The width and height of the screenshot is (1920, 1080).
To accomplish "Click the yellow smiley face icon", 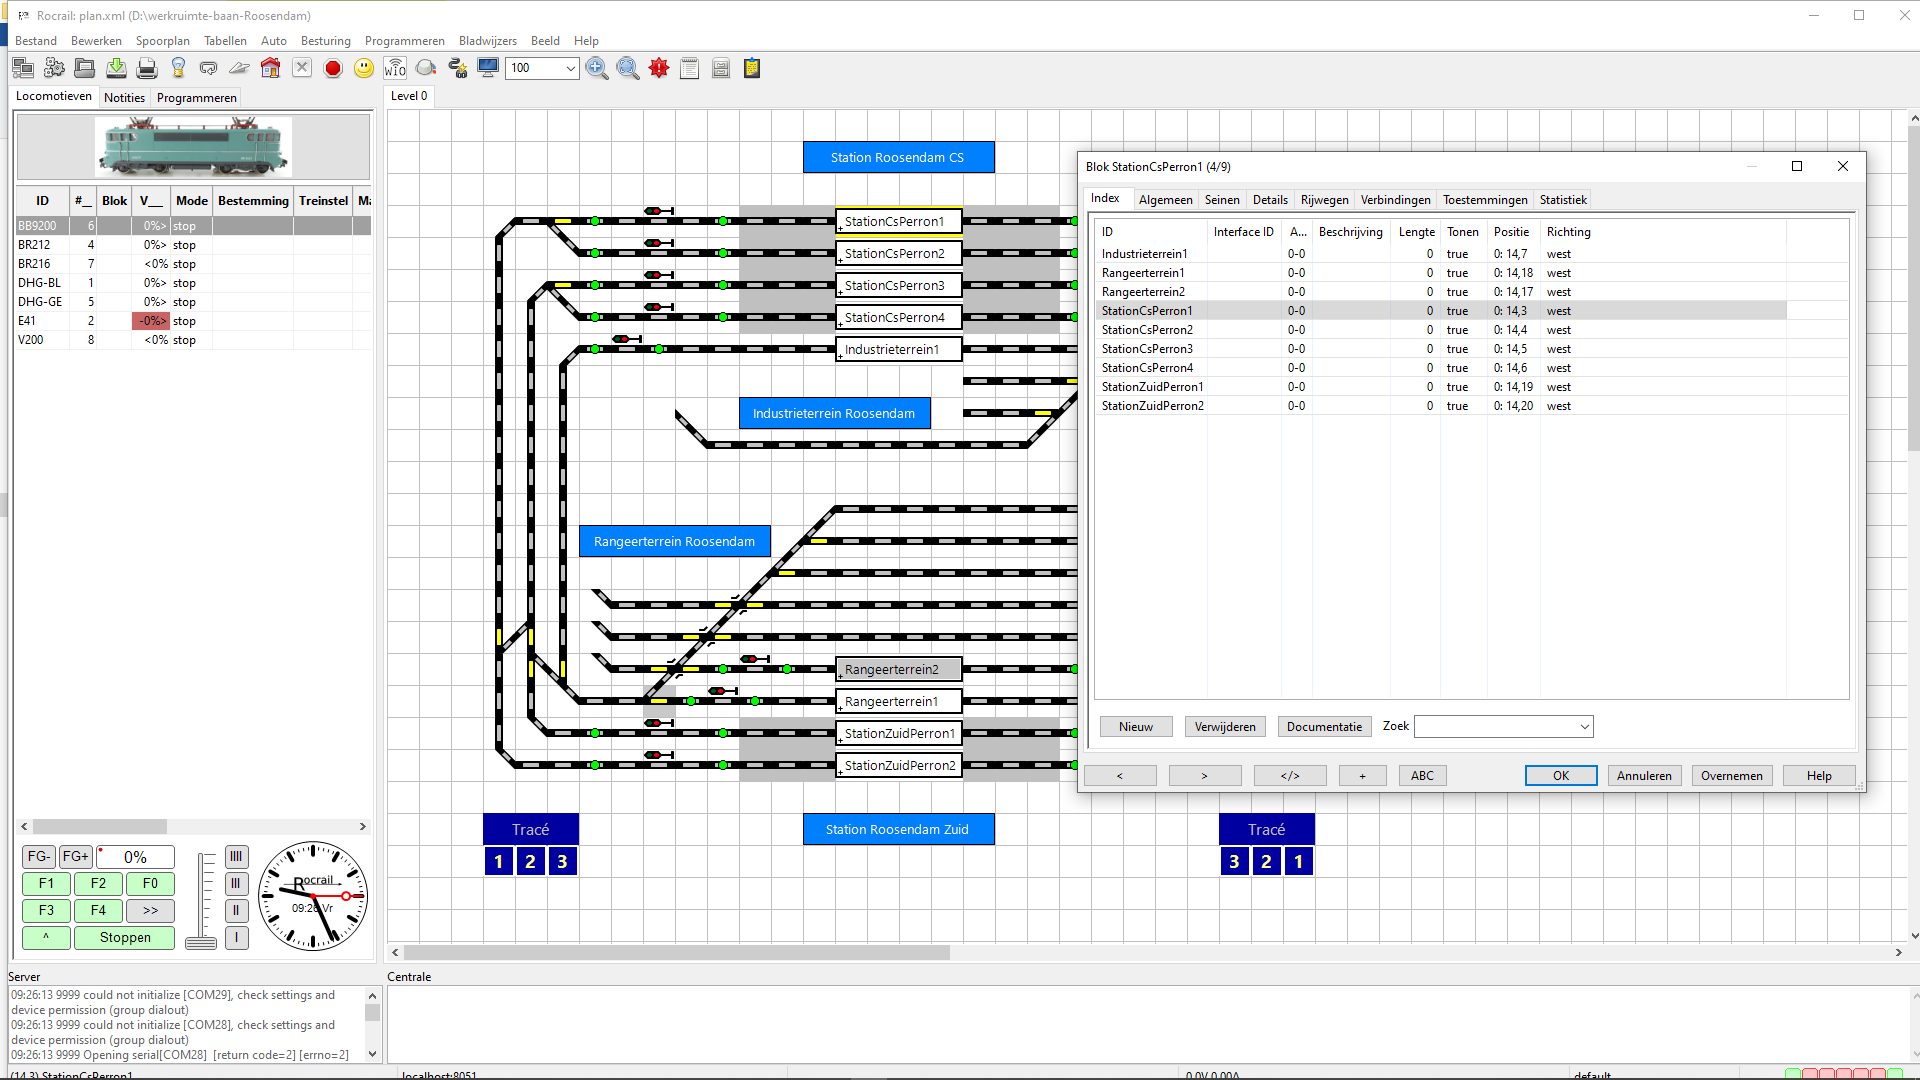I will 364,68.
